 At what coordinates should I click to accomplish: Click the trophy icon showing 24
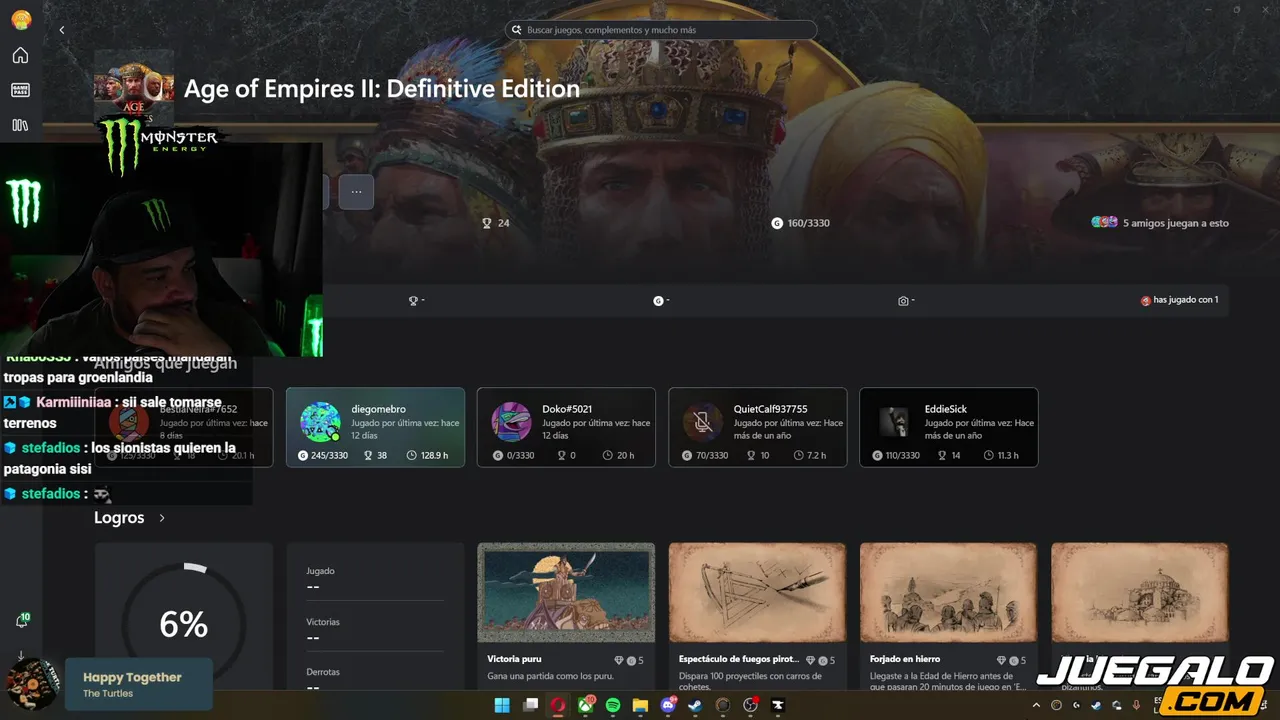[x=487, y=223]
